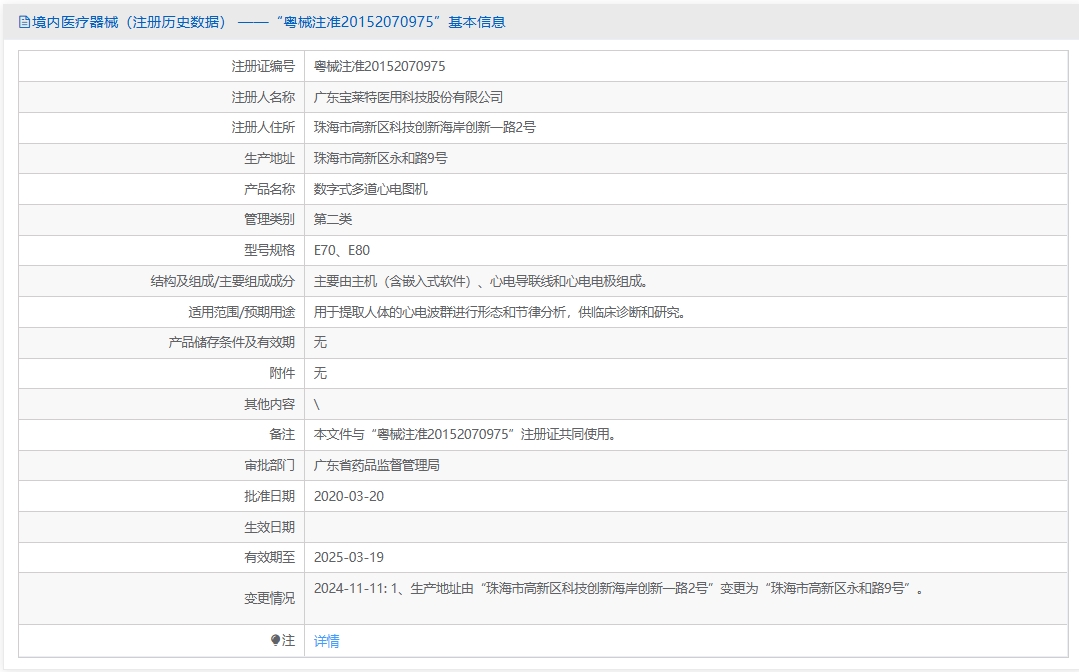1079x672 pixels.
Task: Click the text 主要由主机（含嵌入式软件）
Action: click(x=393, y=281)
